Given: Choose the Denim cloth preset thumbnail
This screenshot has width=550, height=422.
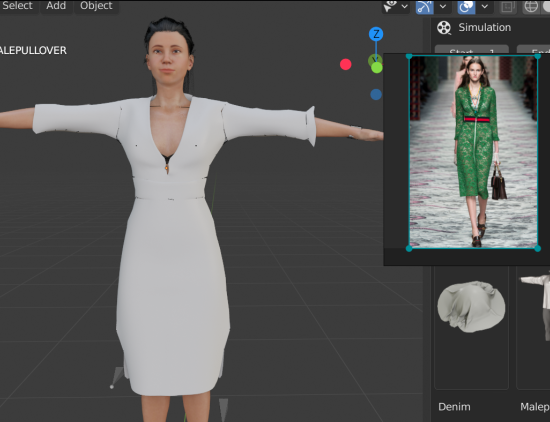Looking at the screenshot, I should pyautogui.click(x=471, y=306).
